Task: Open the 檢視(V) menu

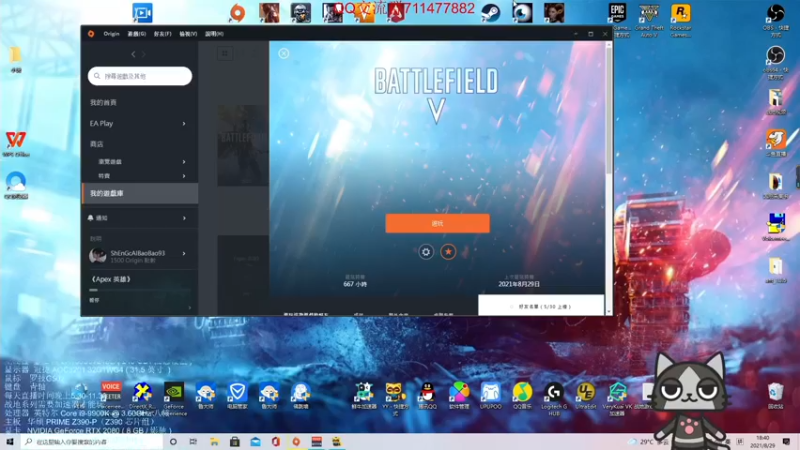Action: click(188, 34)
